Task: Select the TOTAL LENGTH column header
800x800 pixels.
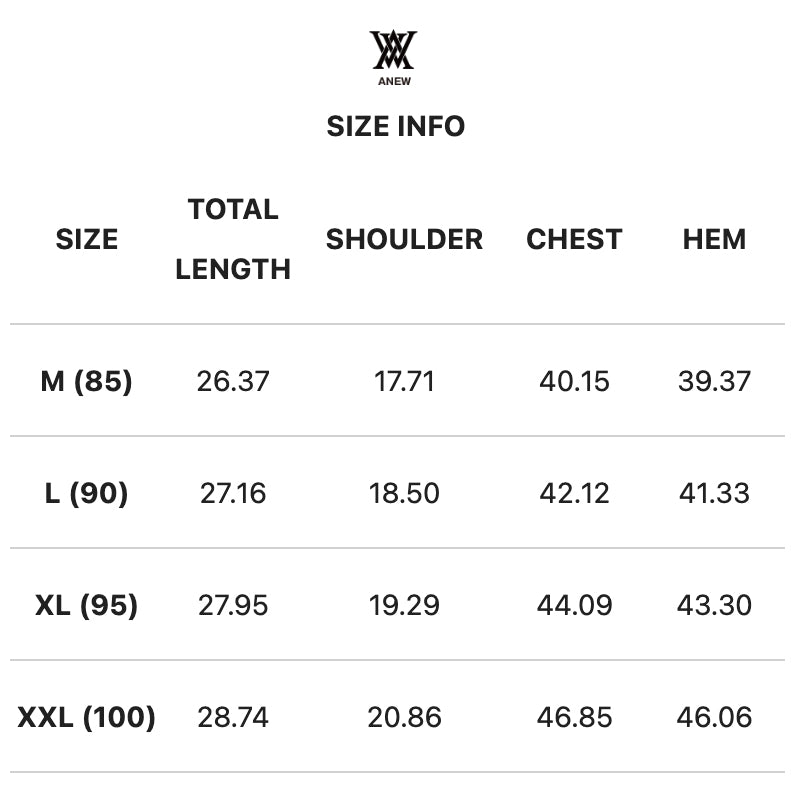Action: tap(233, 239)
